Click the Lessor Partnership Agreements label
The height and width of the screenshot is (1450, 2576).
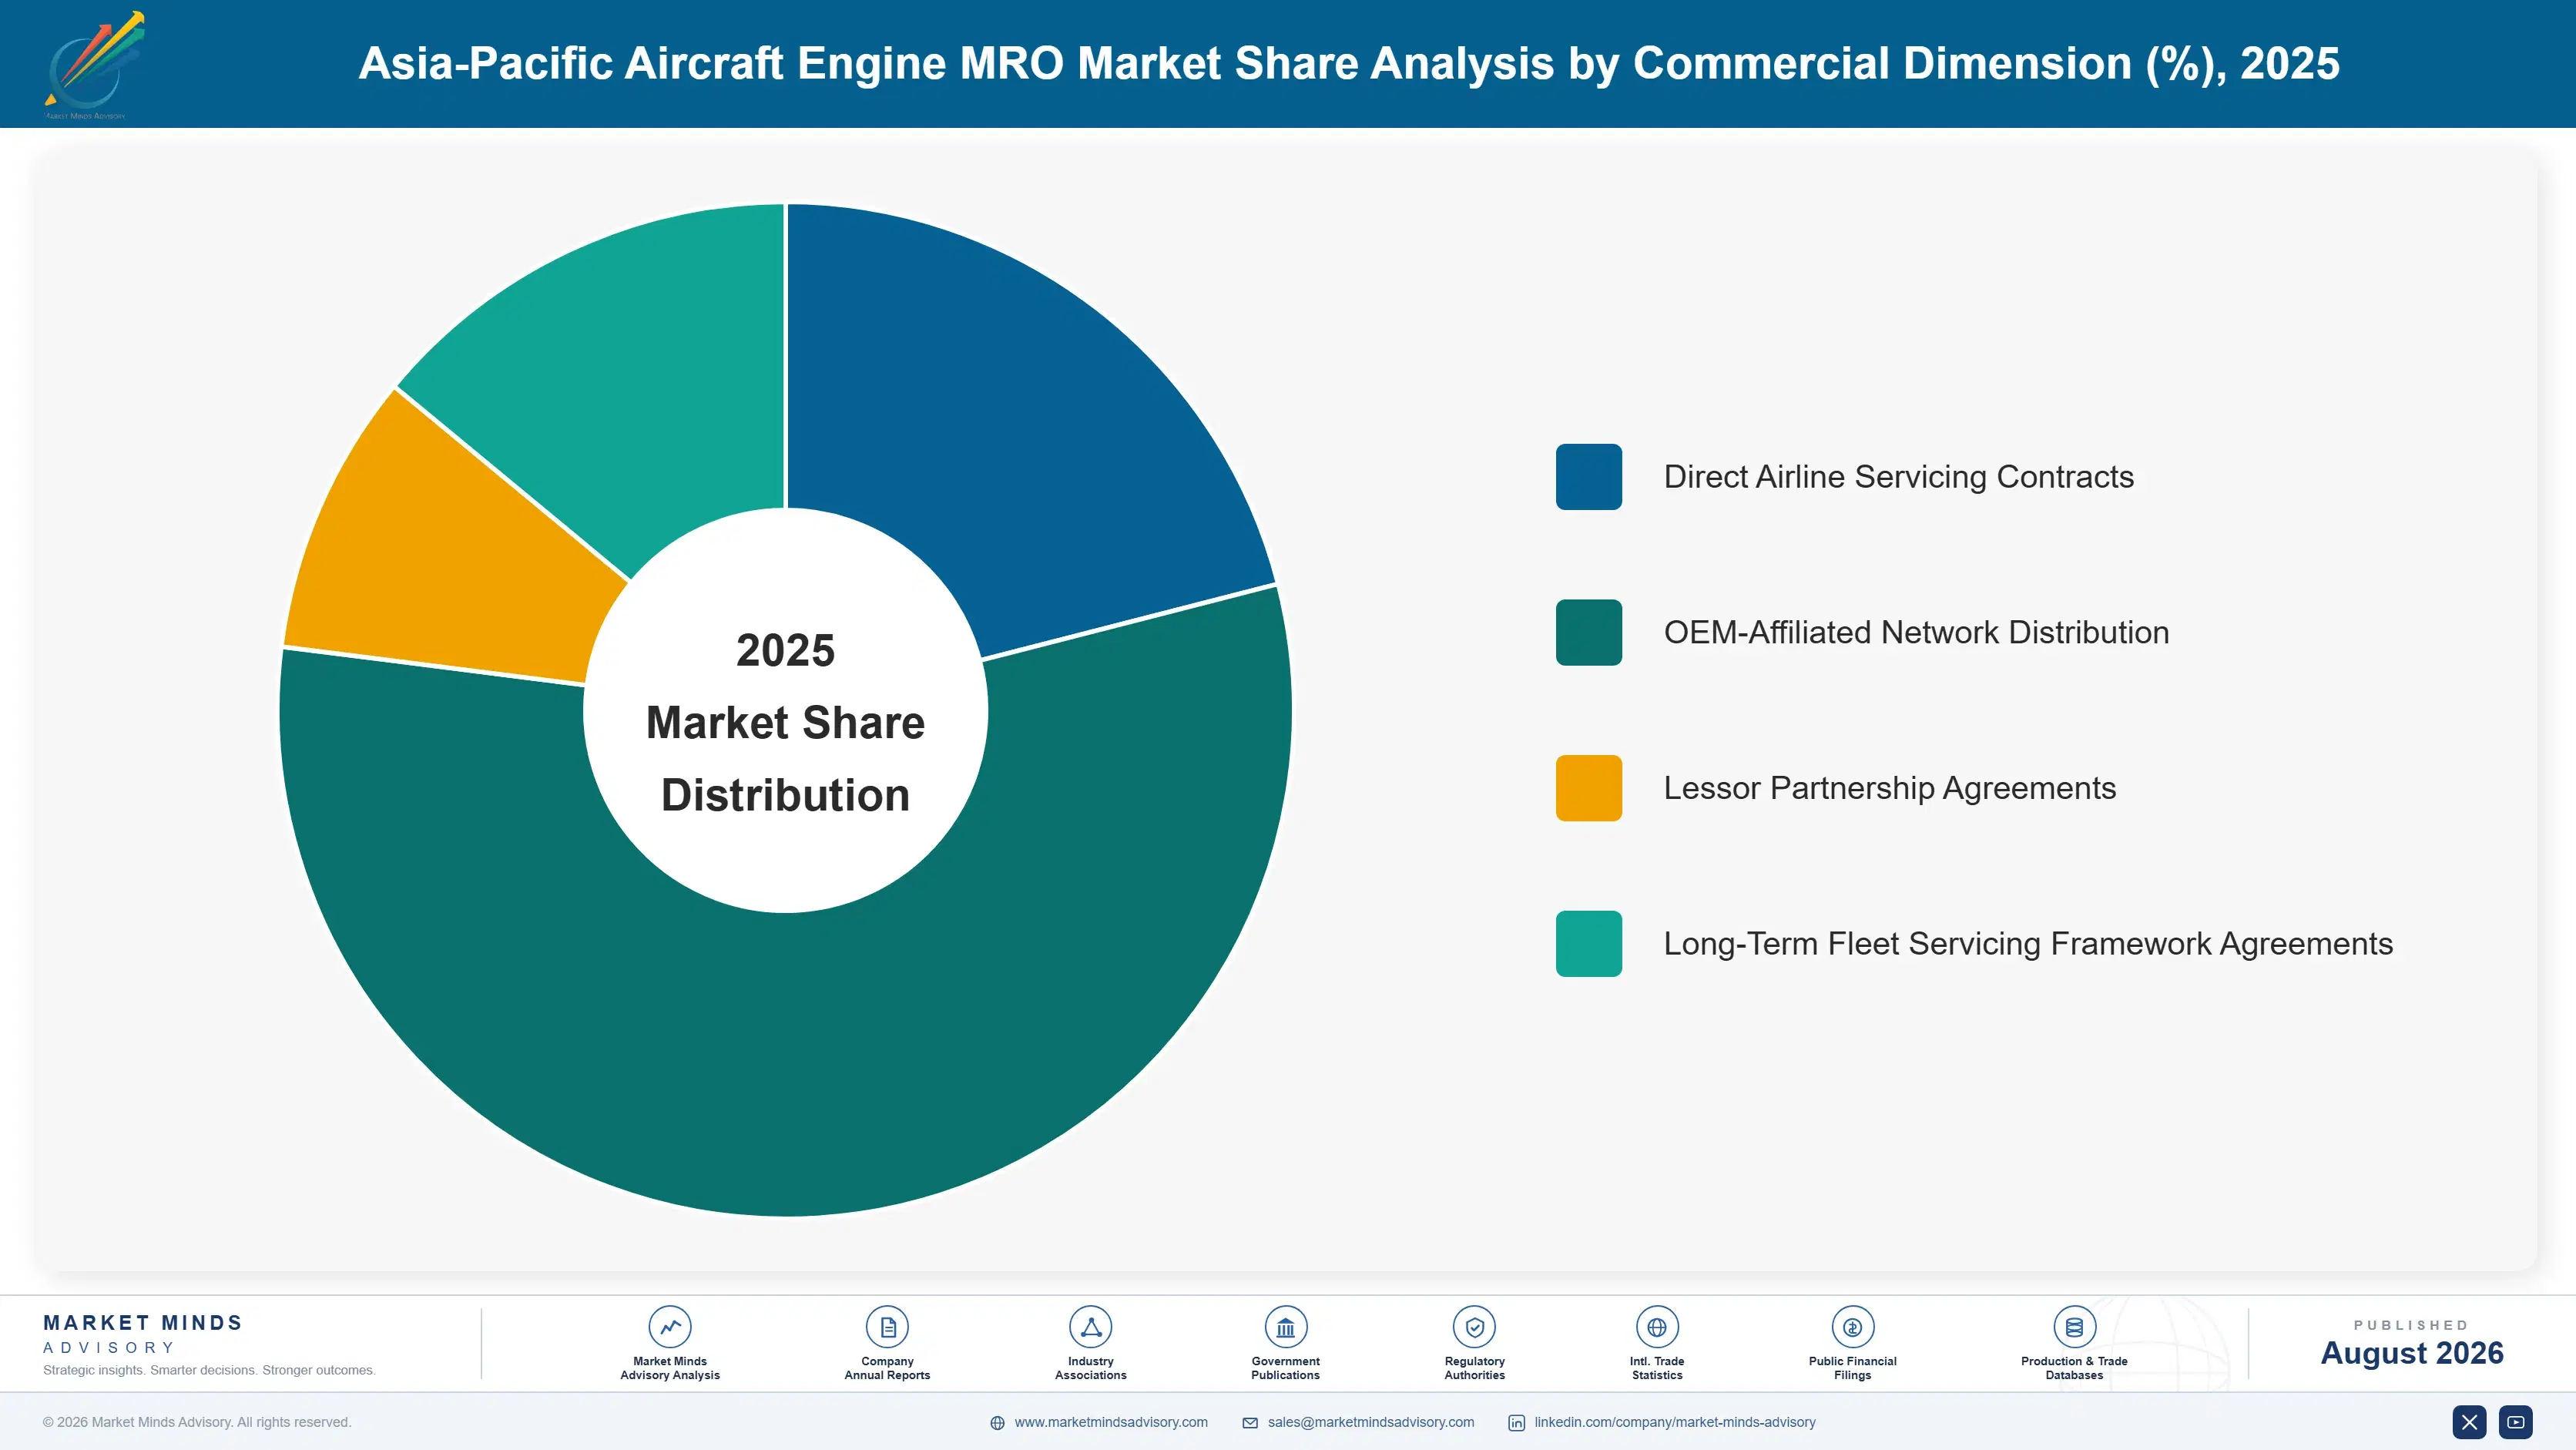point(1889,788)
